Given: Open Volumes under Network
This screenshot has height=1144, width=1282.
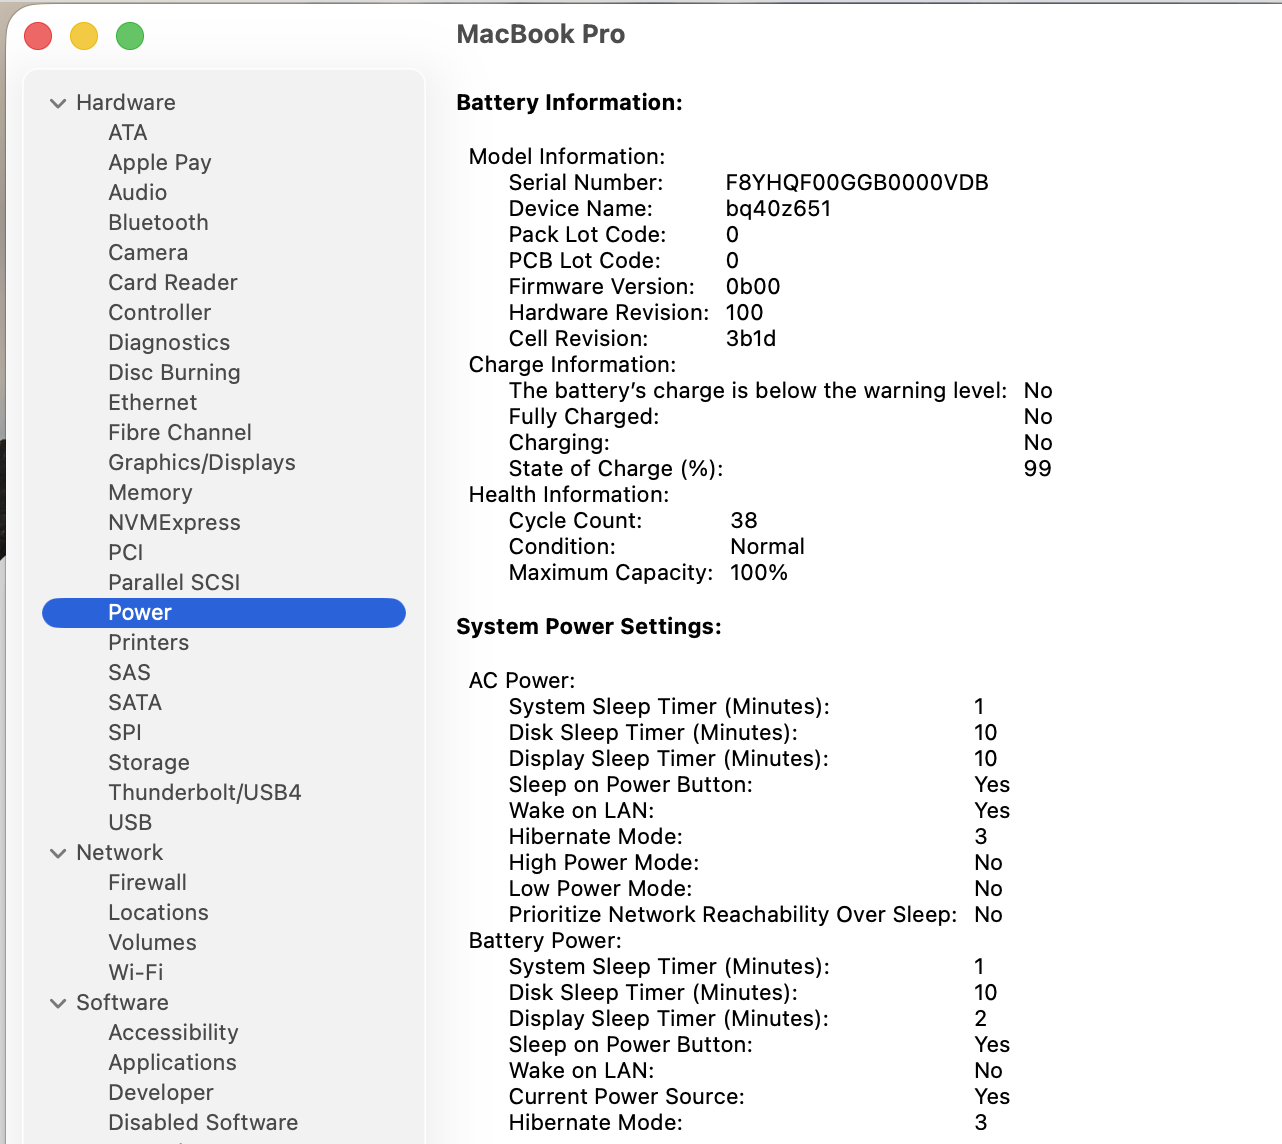Looking at the screenshot, I should 152,943.
